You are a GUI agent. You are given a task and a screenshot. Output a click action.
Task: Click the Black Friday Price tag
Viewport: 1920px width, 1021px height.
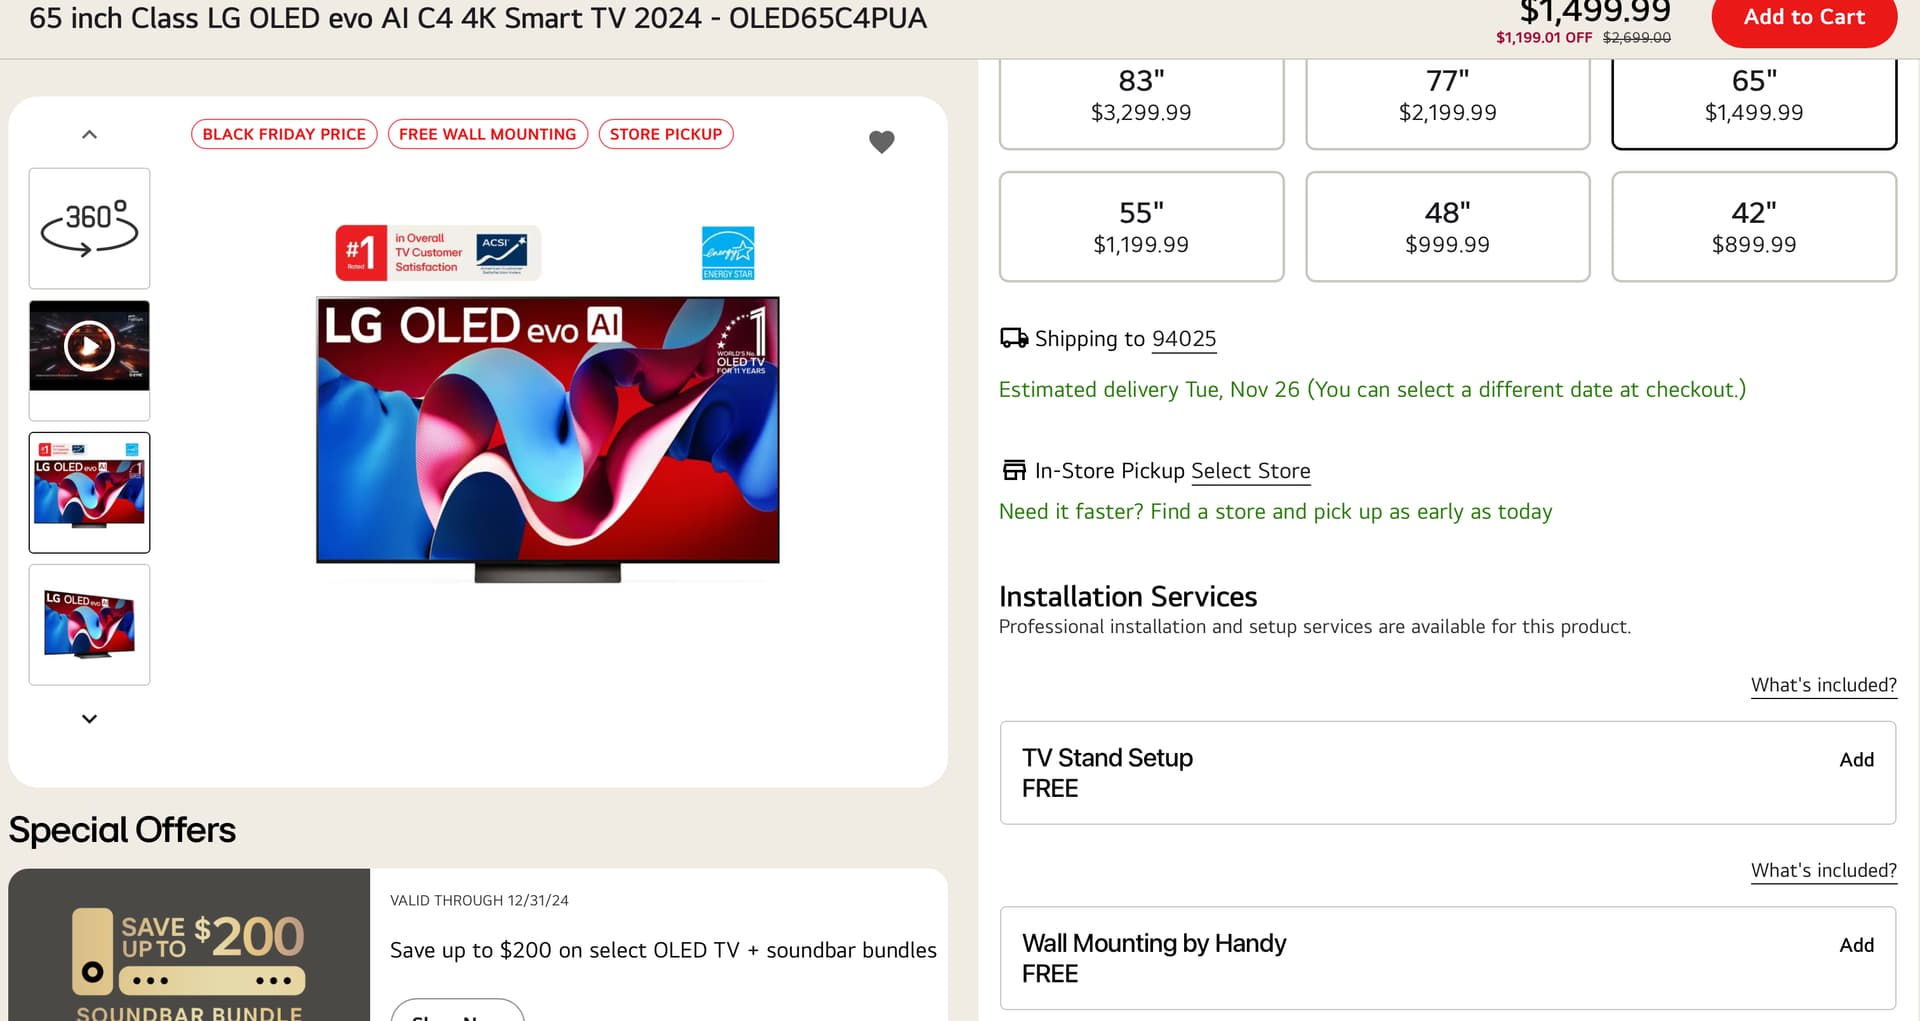(284, 134)
